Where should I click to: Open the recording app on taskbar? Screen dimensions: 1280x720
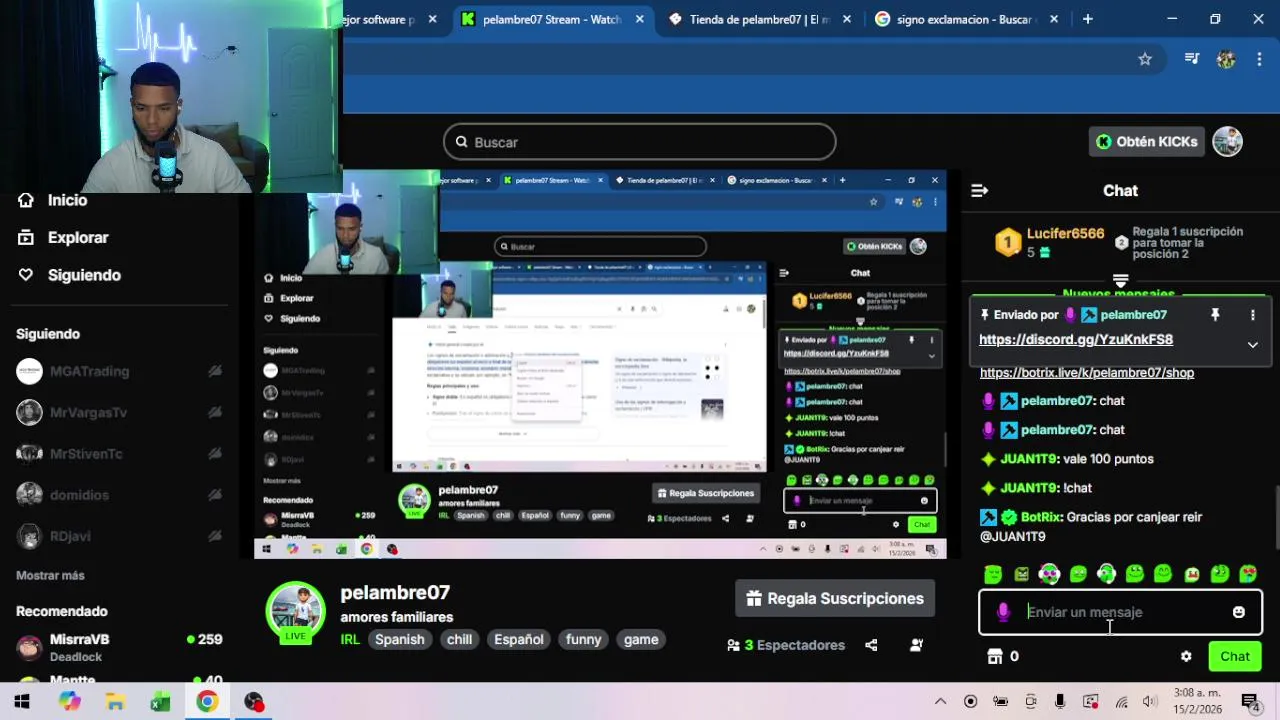(254, 702)
